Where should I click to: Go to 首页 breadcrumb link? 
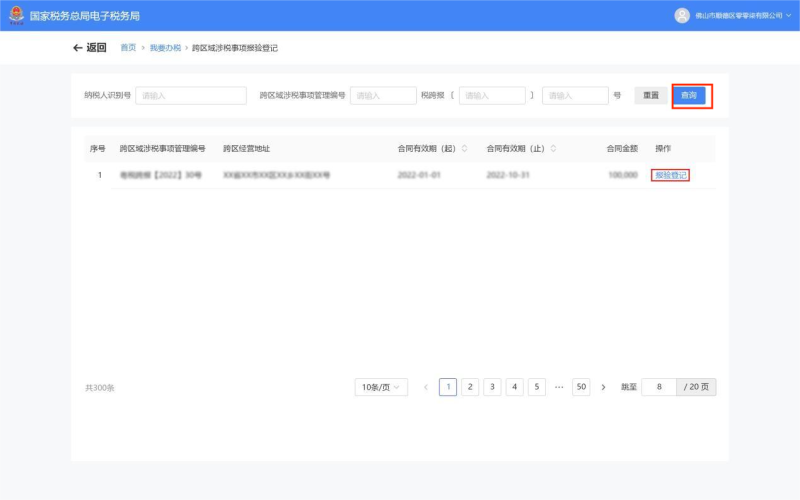pyautogui.click(x=128, y=48)
